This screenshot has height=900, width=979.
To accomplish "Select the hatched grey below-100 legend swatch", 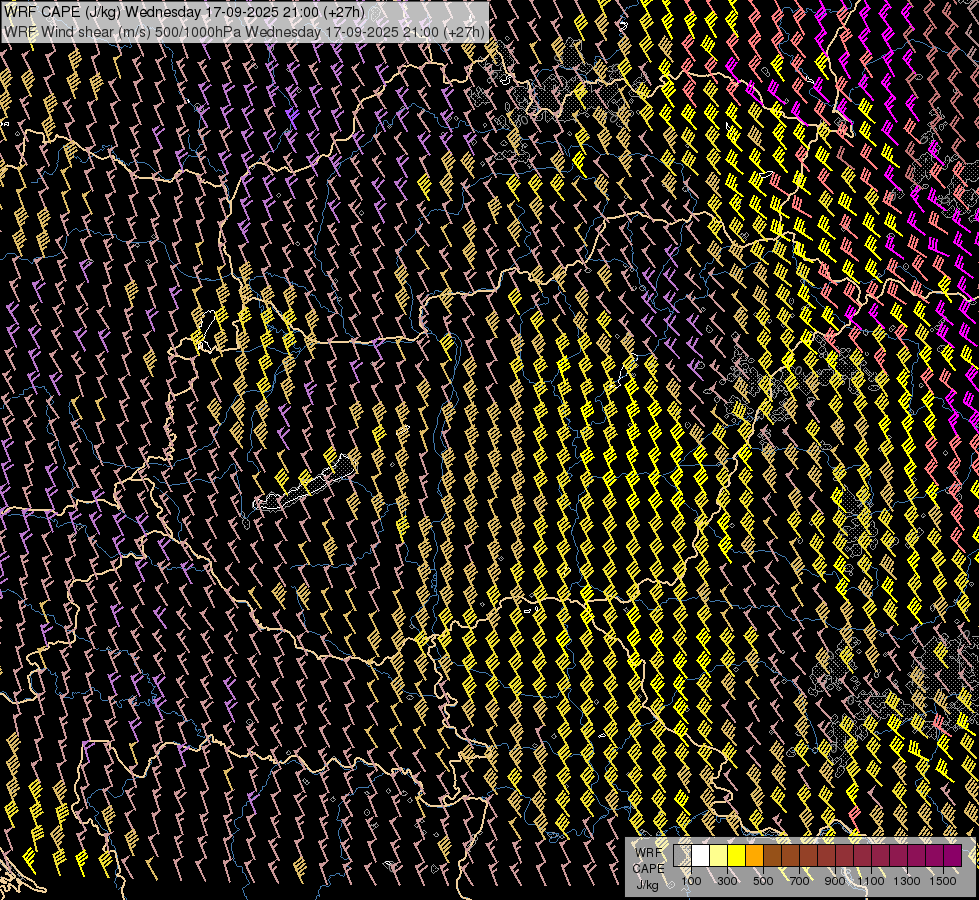I will point(682,855).
